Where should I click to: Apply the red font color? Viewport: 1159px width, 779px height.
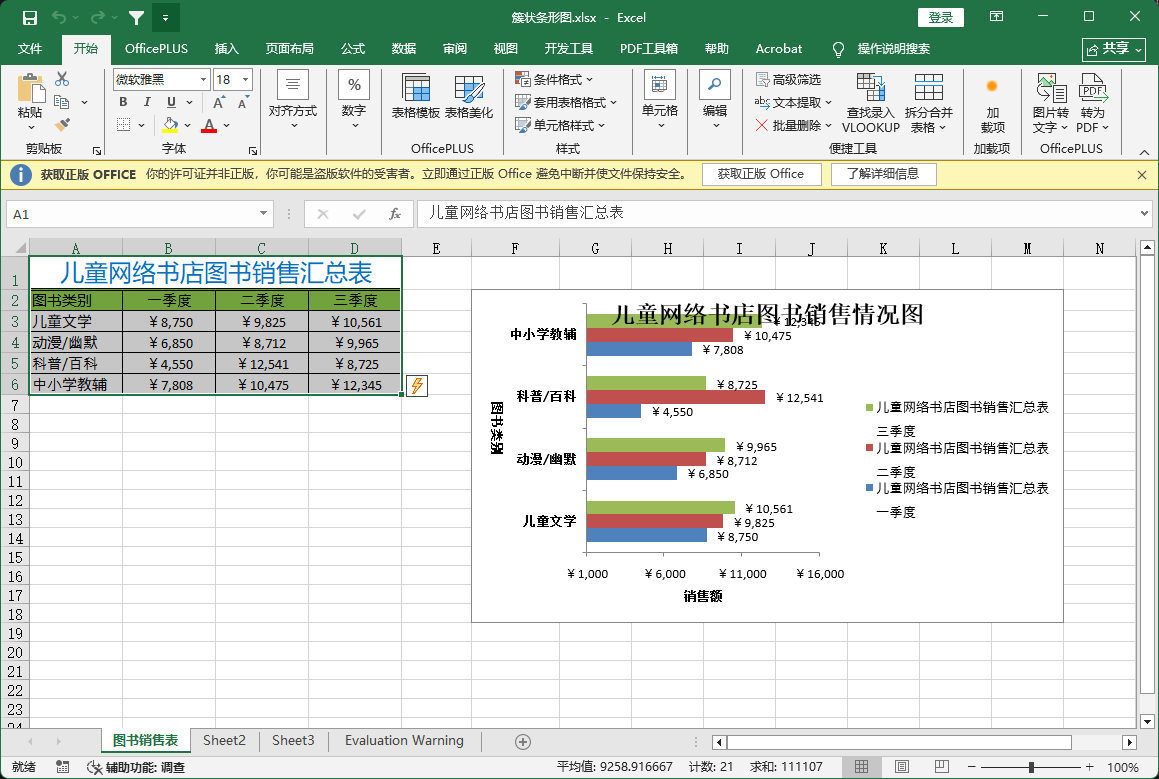pyautogui.click(x=209, y=125)
